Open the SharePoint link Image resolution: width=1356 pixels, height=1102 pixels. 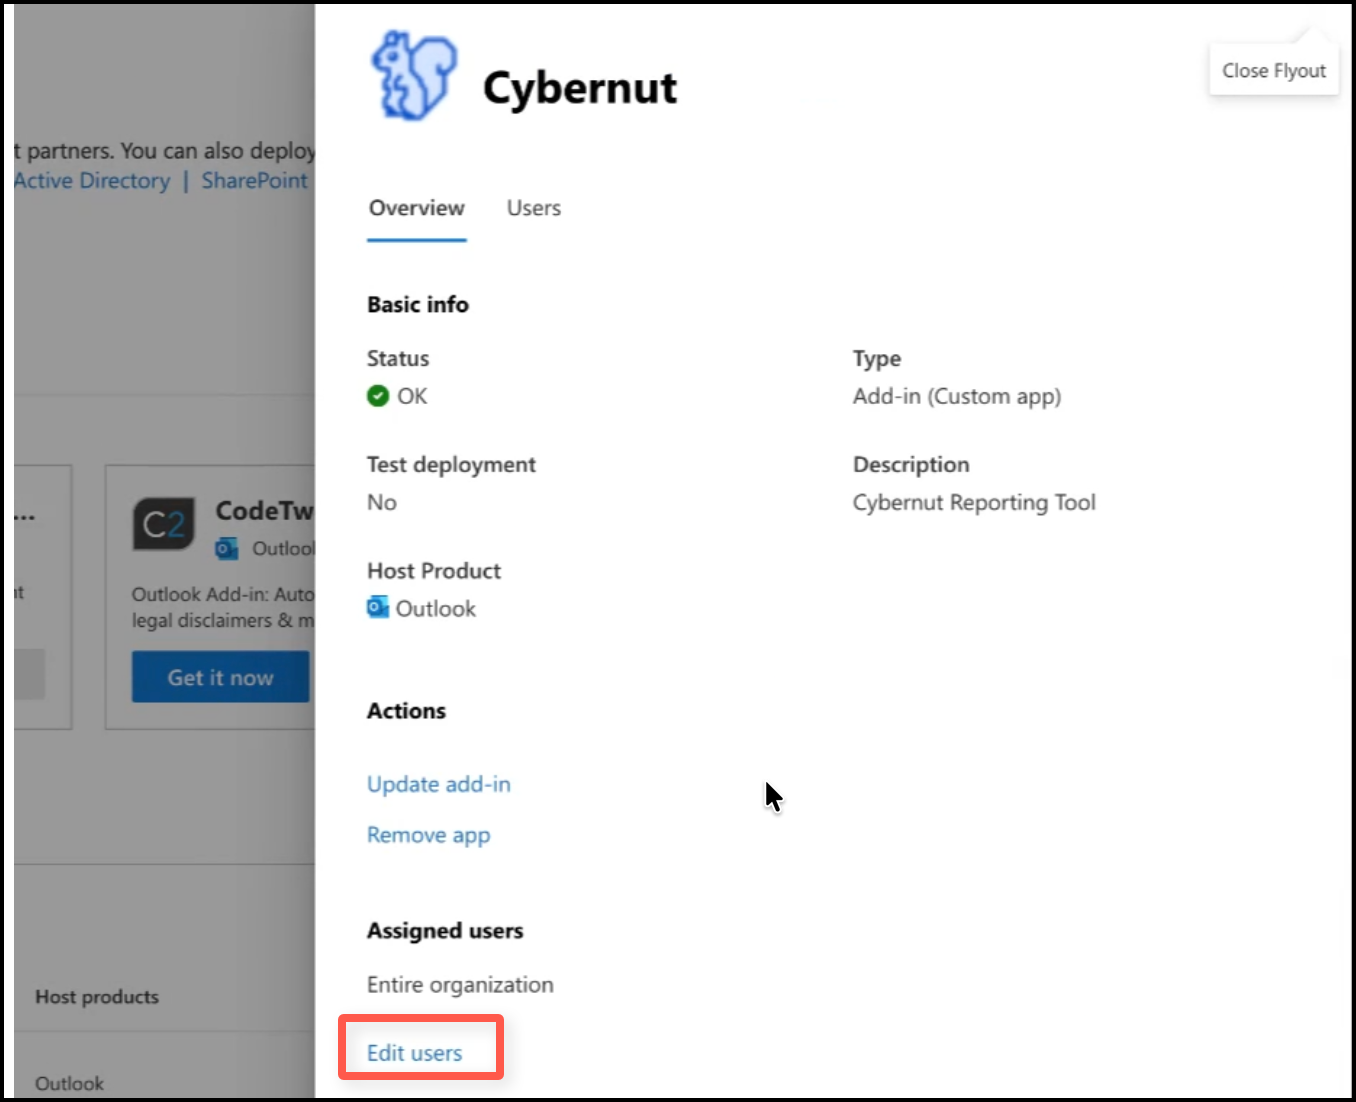(255, 181)
